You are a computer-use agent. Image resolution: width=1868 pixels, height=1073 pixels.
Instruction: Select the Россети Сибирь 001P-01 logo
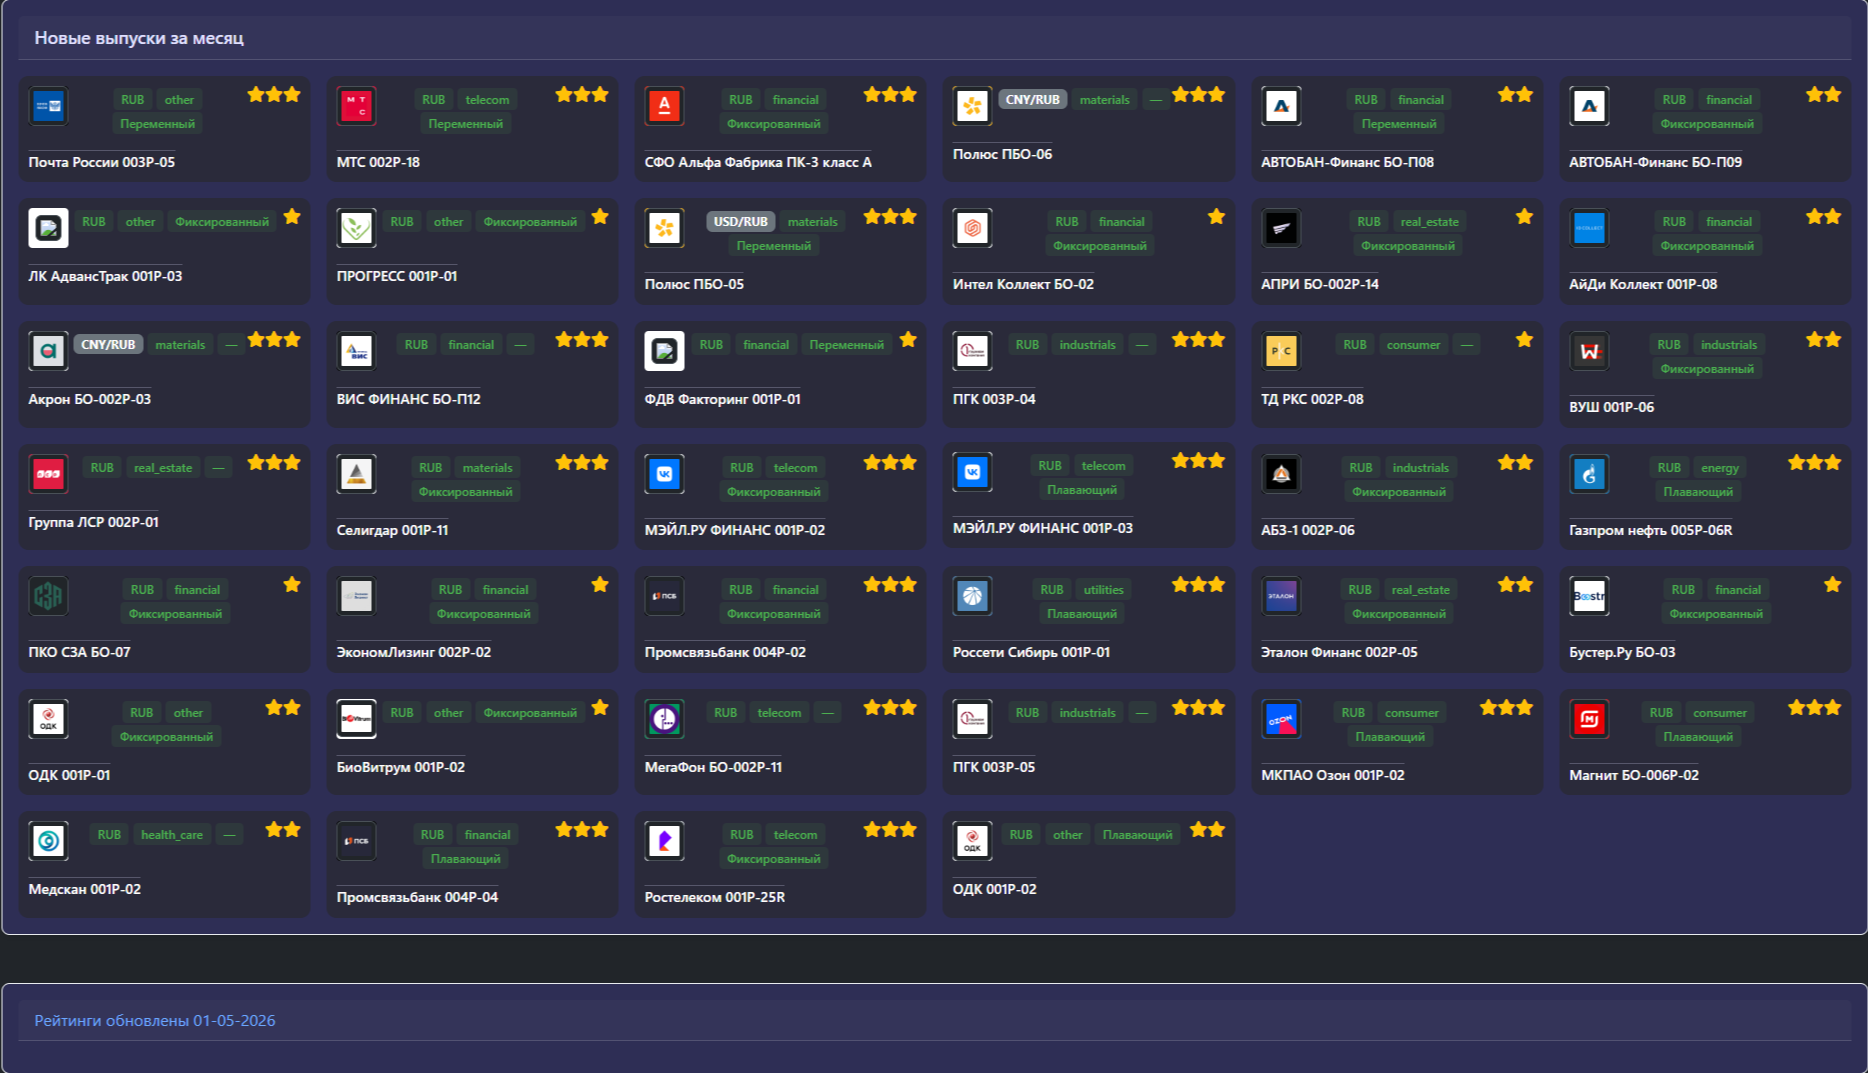(972, 596)
